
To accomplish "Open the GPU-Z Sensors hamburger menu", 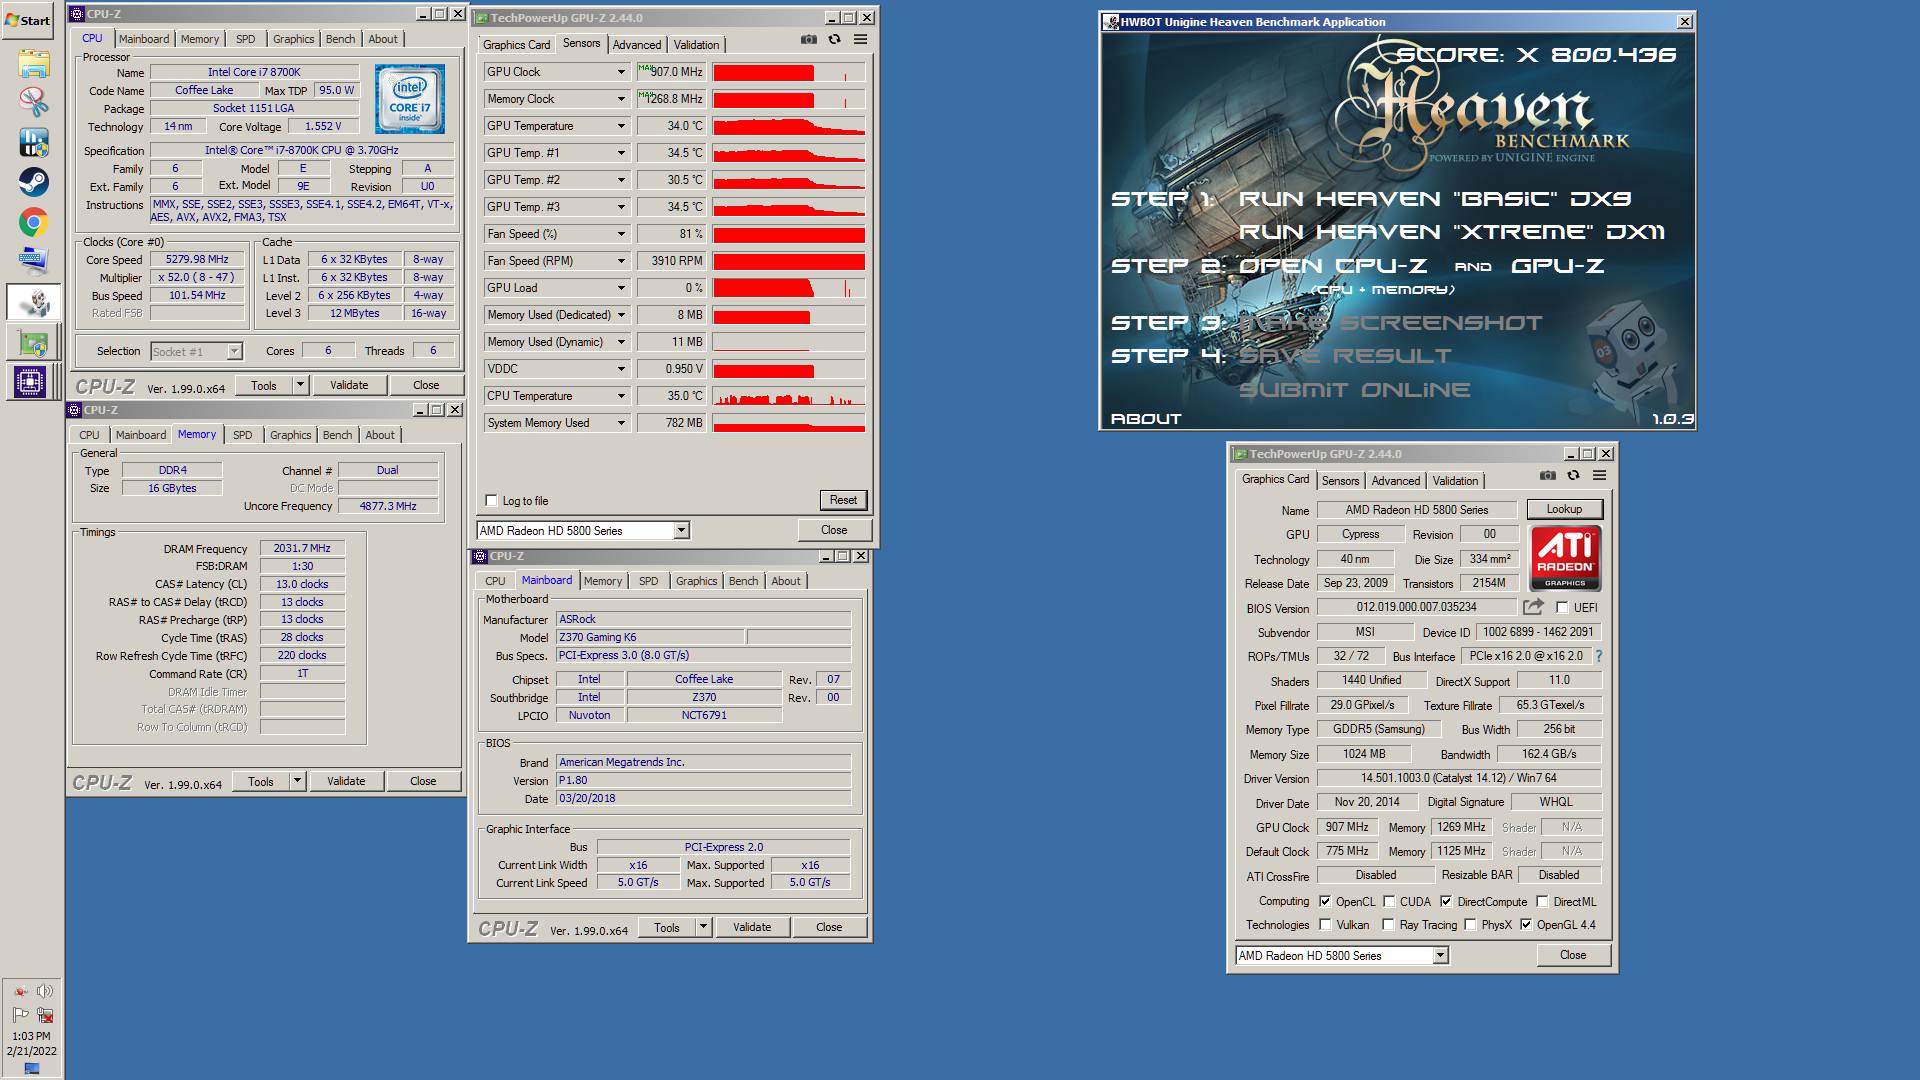I will tap(860, 40).
